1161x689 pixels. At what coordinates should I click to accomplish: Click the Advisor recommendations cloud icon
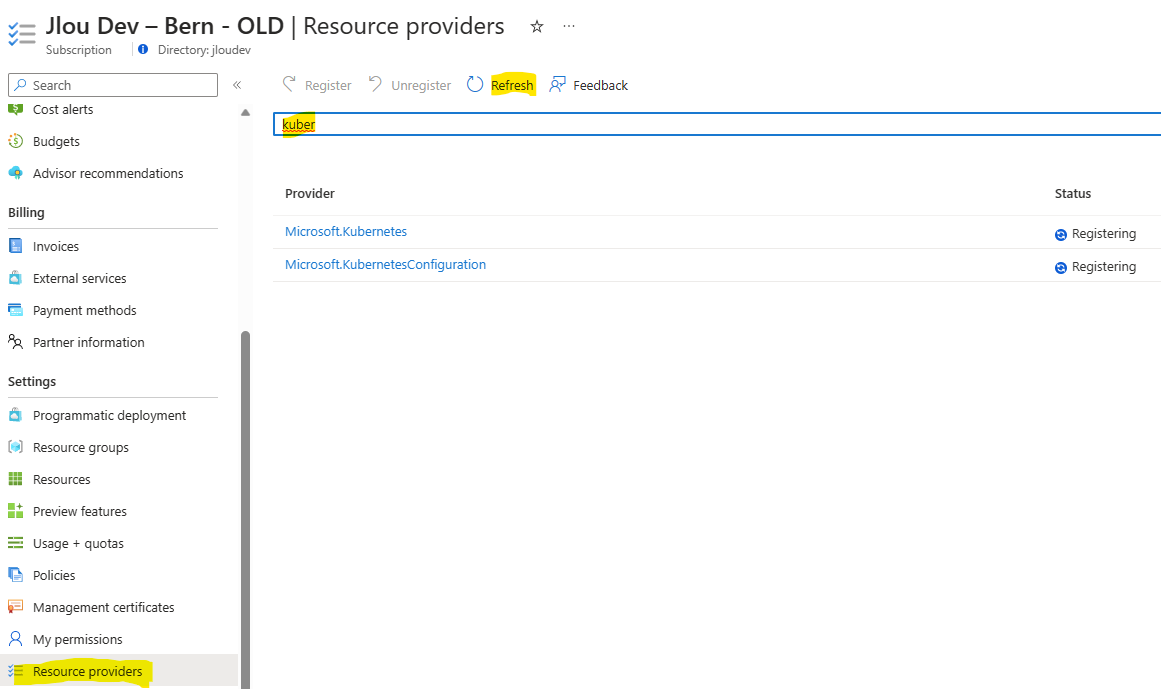point(16,172)
